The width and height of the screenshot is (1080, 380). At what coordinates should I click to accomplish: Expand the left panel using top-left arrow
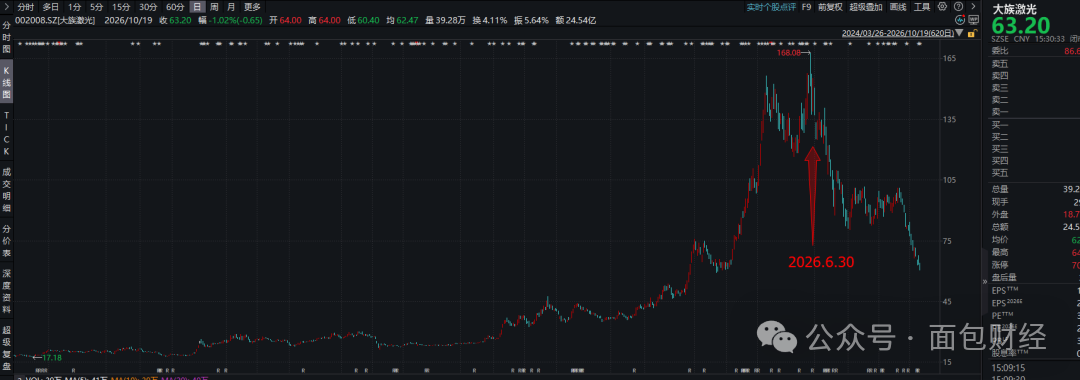(x=6, y=7)
